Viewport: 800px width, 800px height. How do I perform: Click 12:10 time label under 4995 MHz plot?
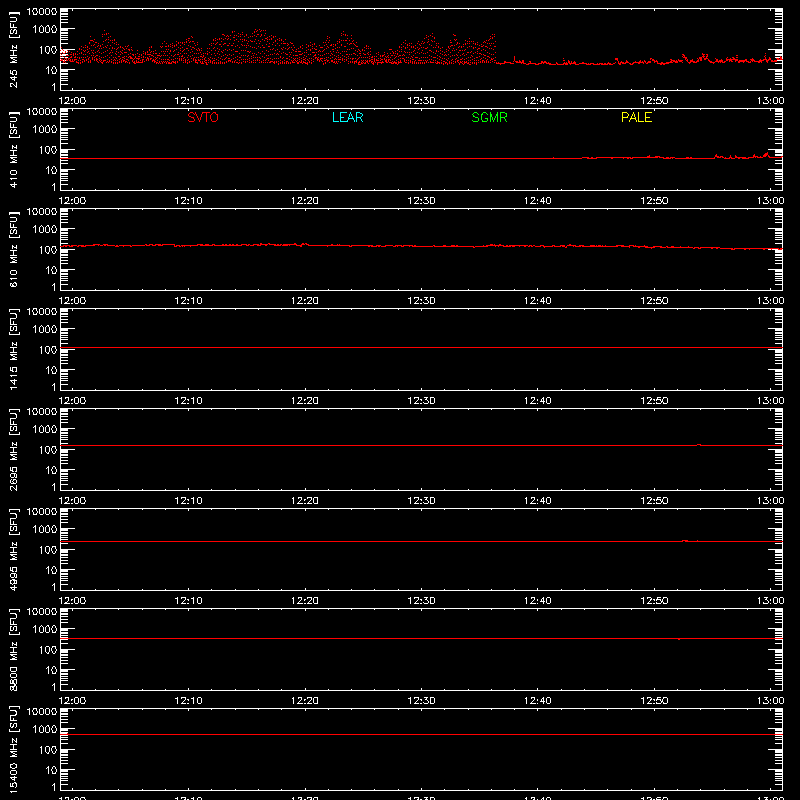(x=188, y=601)
